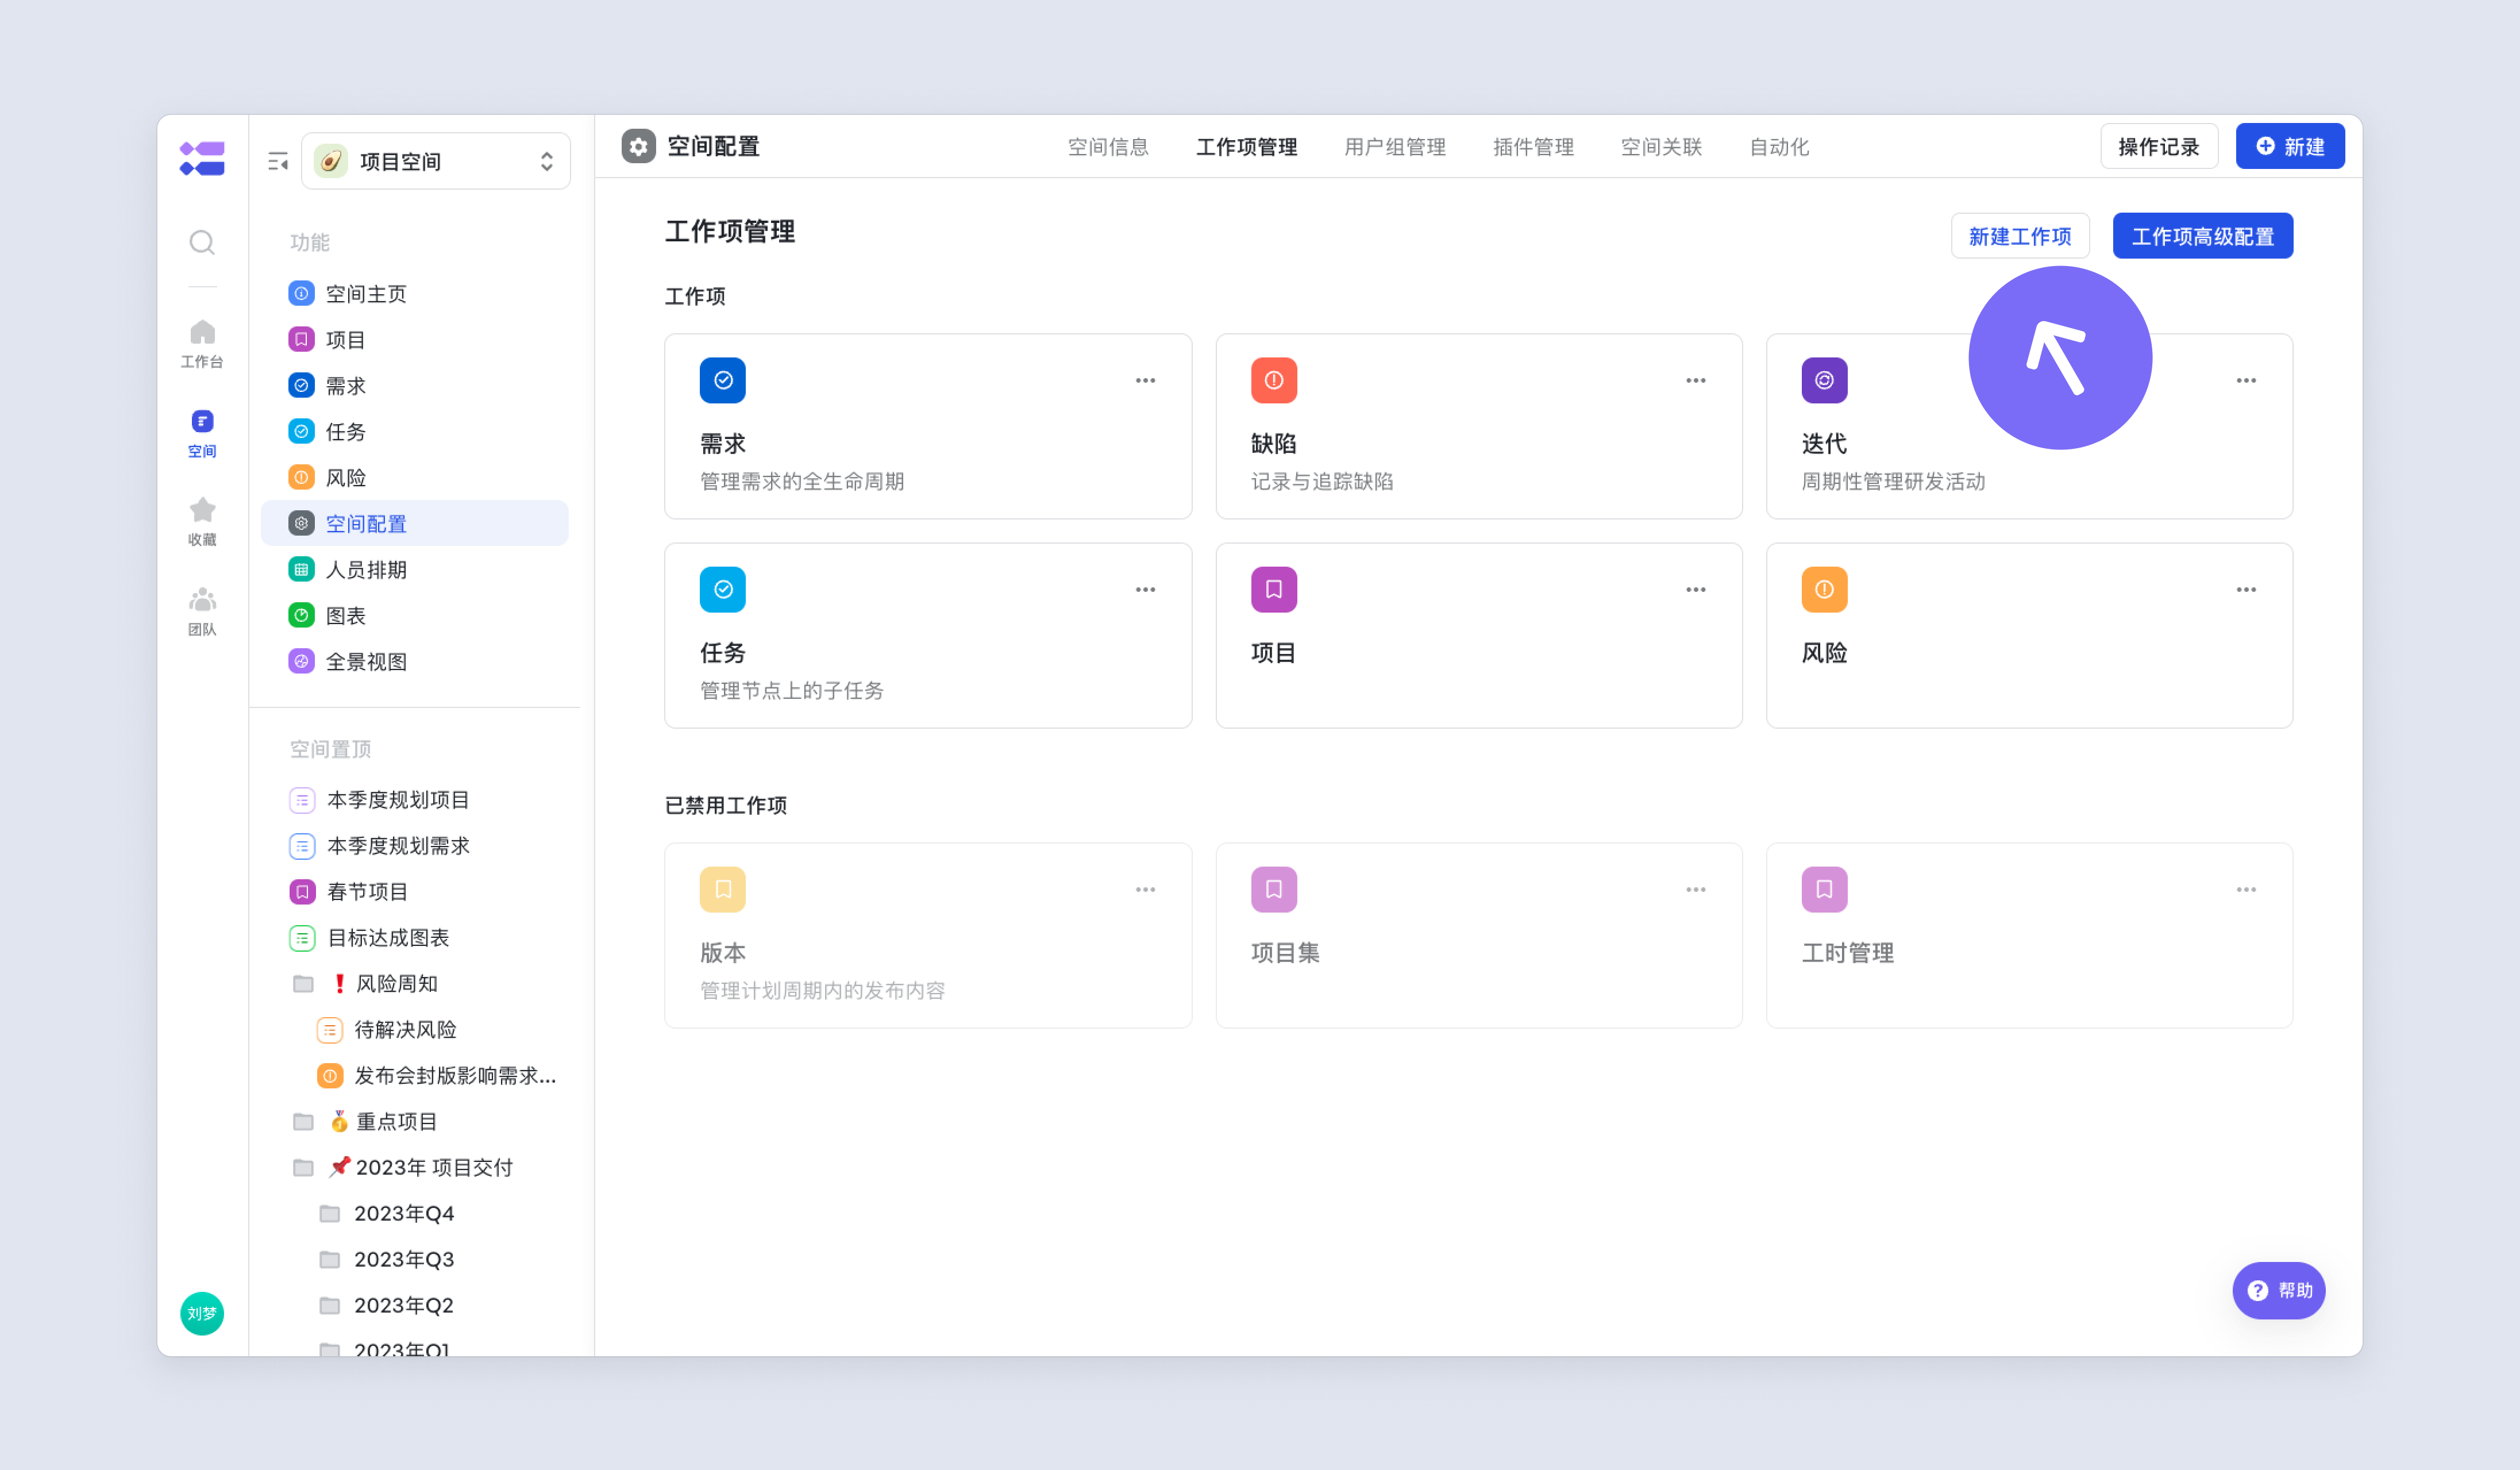The width and height of the screenshot is (2520, 1470).
Task: Collapse the sidebar with the toggle icon
Action: pyautogui.click(x=278, y=161)
